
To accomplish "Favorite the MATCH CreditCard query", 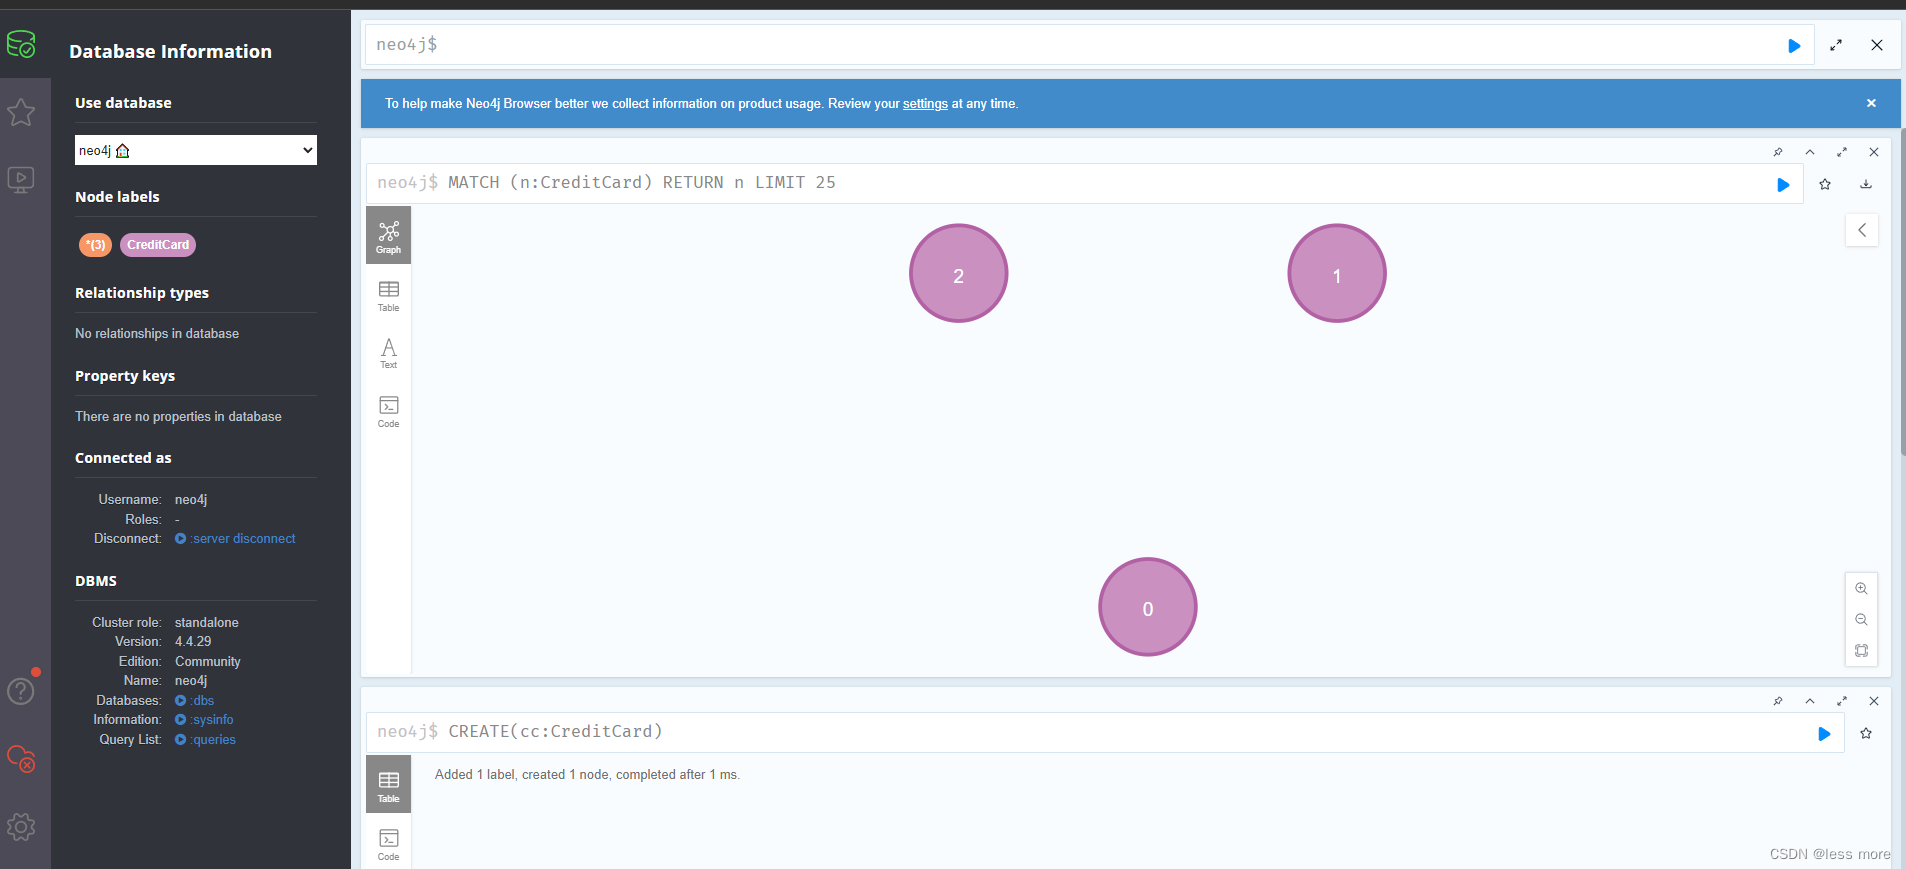I will coord(1825,184).
